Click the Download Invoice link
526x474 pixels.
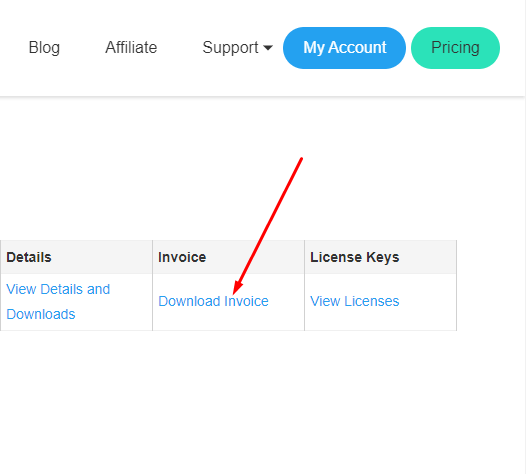[213, 301]
